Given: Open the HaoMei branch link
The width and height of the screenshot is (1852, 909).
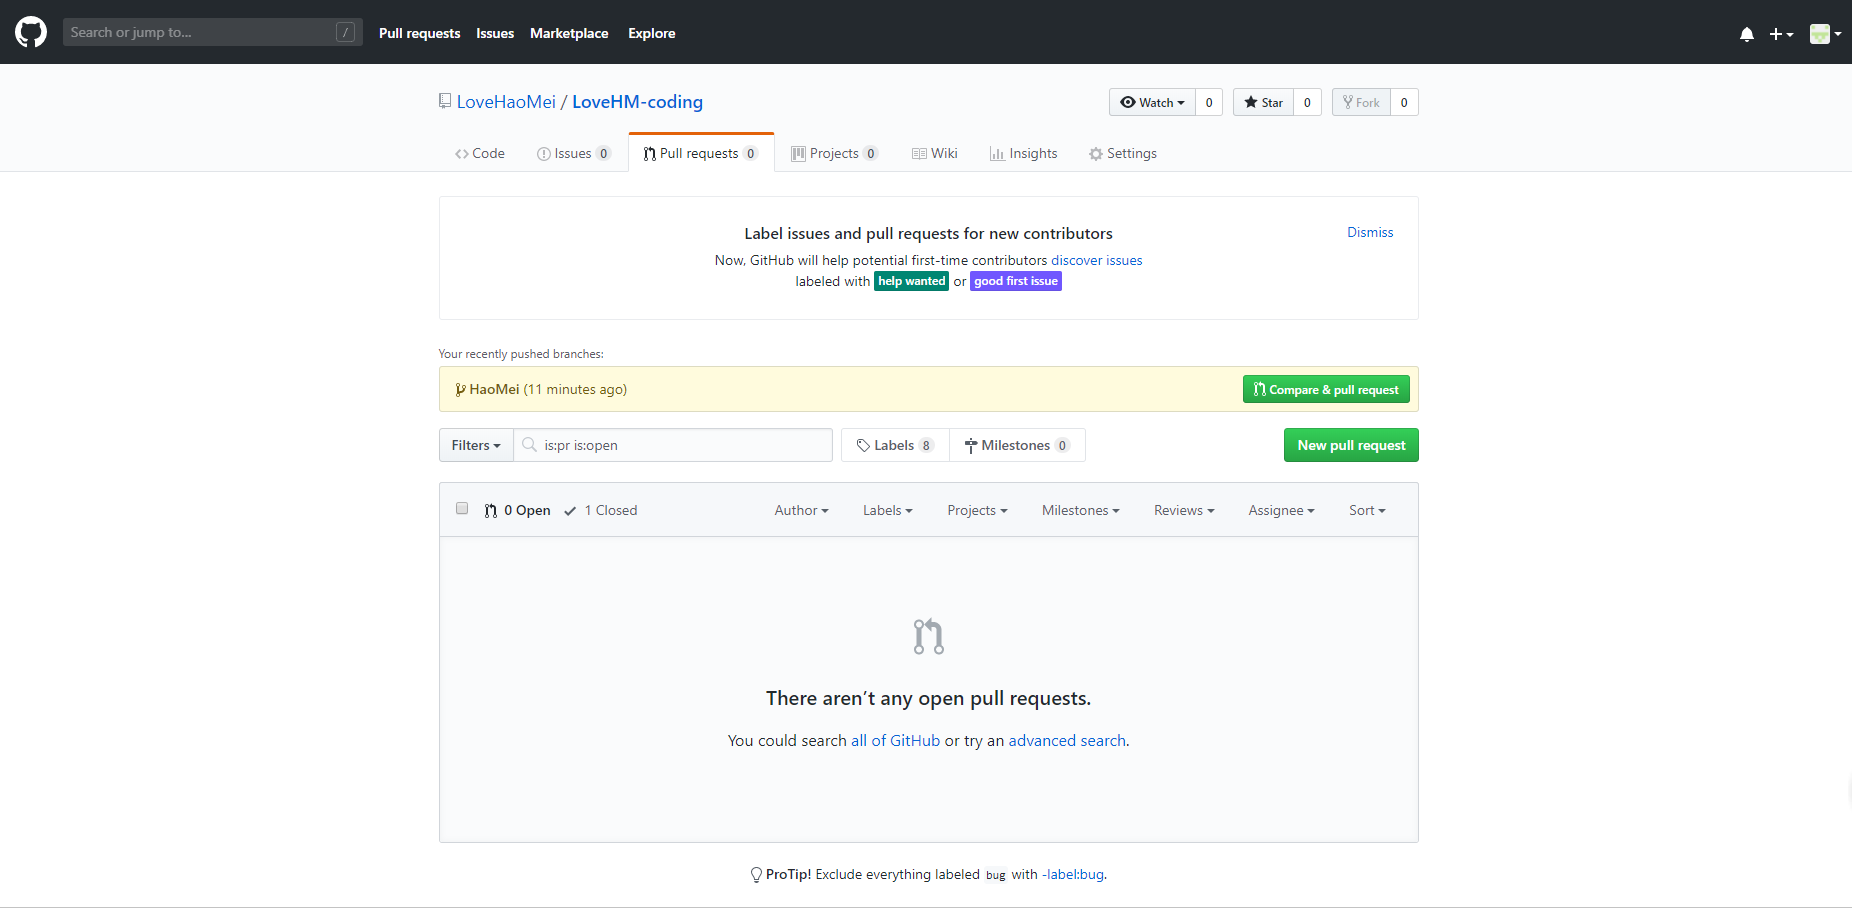Looking at the screenshot, I should (494, 389).
